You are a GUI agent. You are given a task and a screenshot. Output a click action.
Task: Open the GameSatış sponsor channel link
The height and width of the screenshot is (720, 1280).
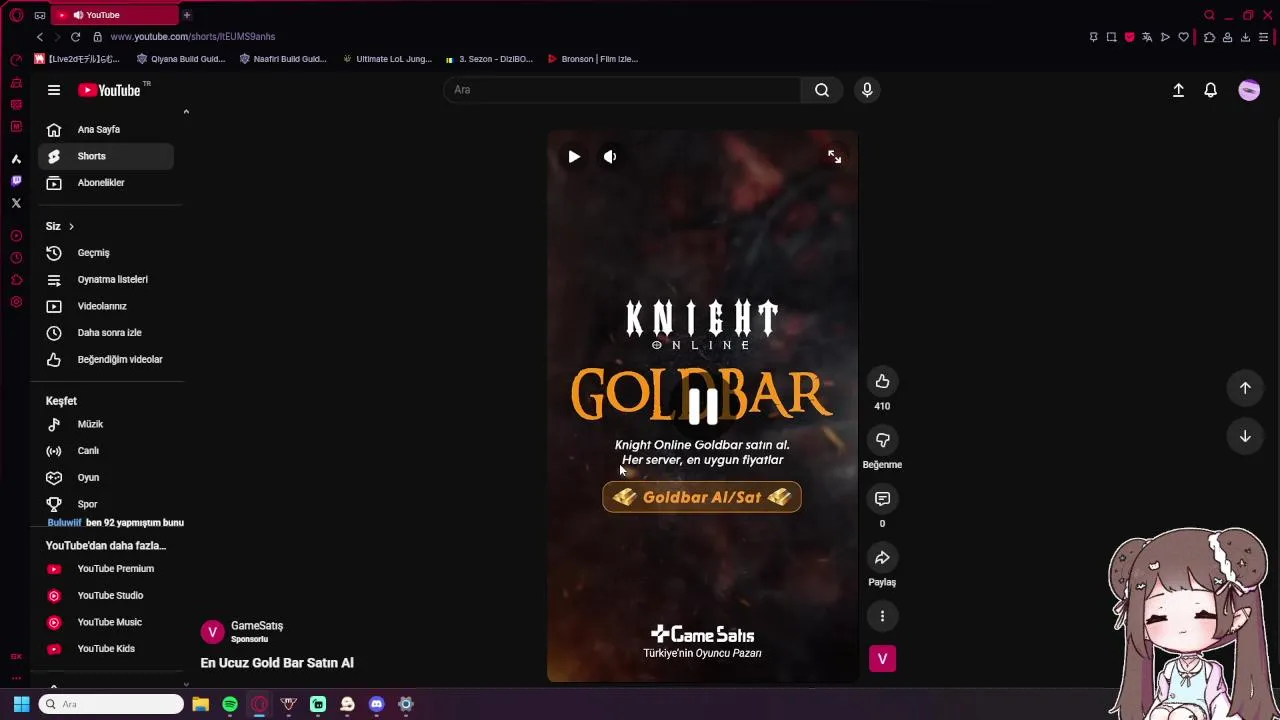coord(257,626)
